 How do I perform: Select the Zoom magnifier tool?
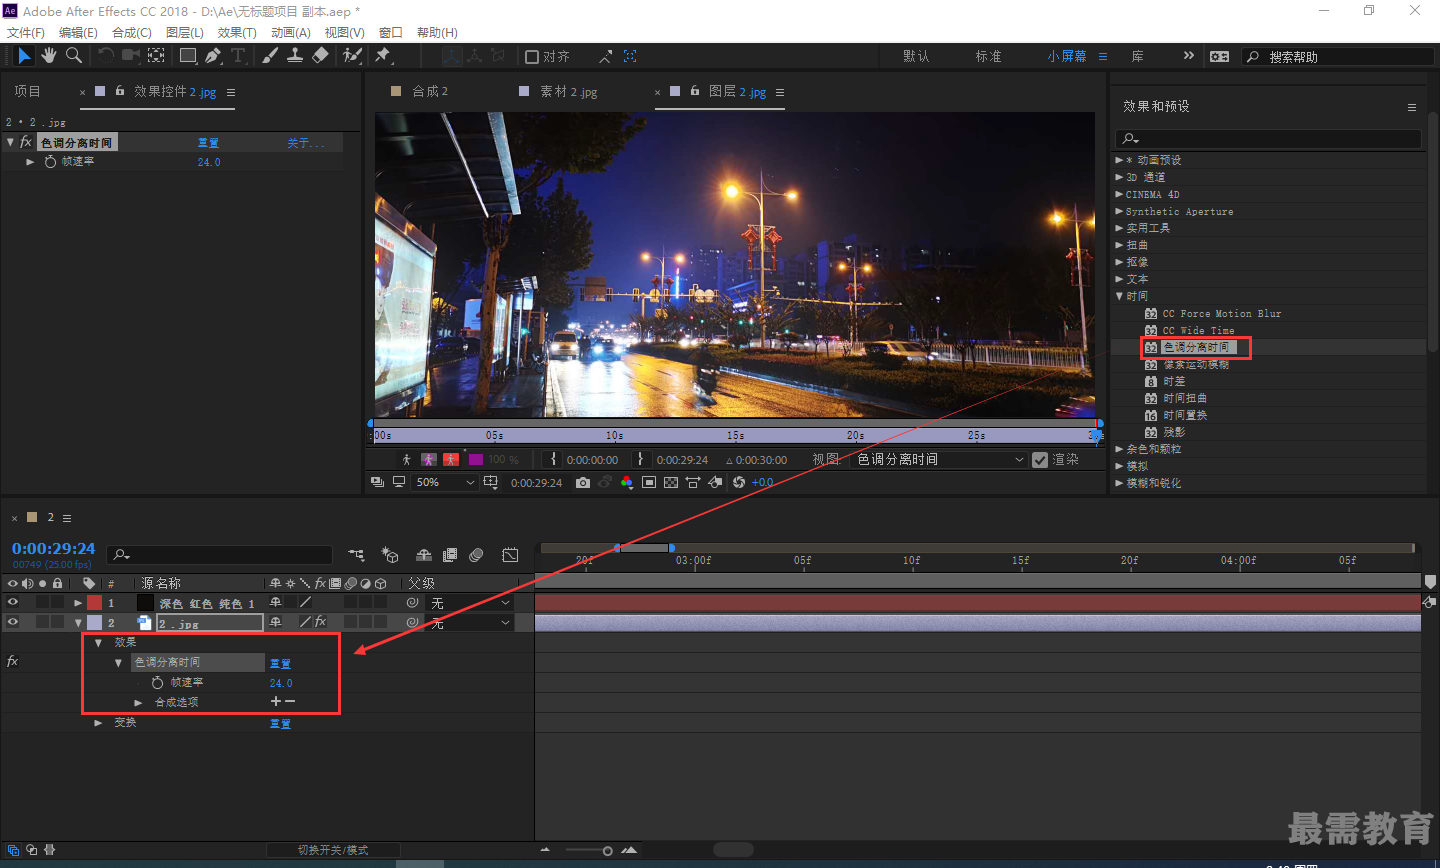74,56
